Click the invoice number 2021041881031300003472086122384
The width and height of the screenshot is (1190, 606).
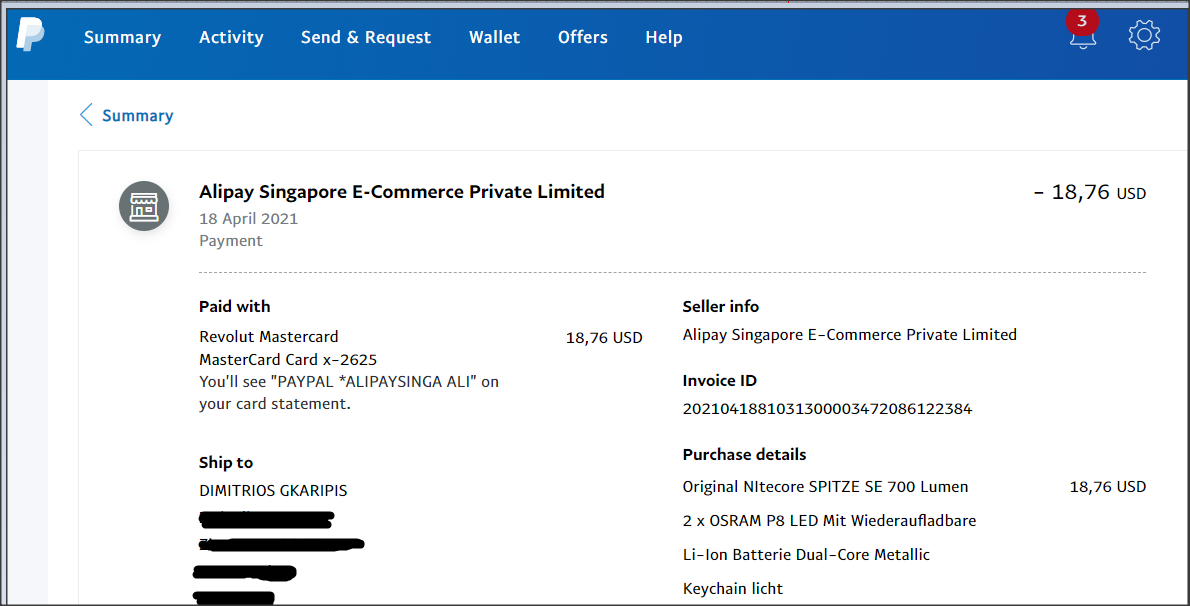pos(827,409)
